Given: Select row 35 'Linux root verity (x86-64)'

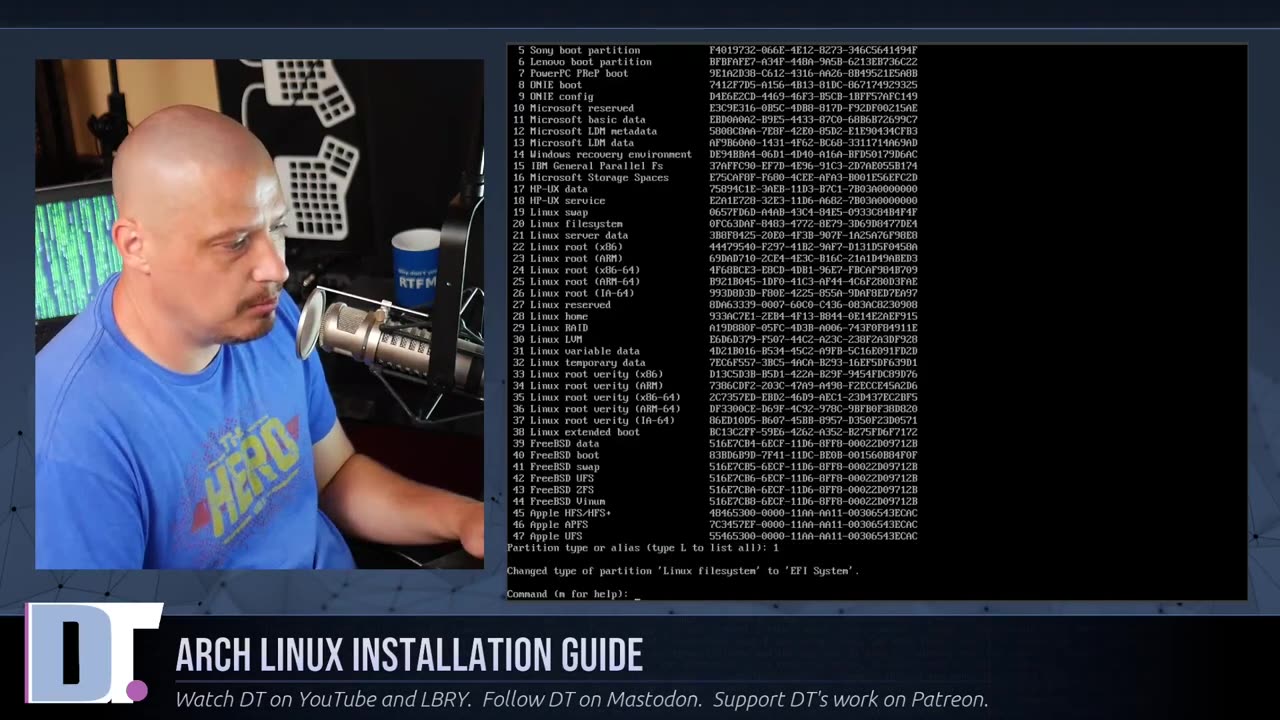Looking at the screenshot, I should 715,398.
